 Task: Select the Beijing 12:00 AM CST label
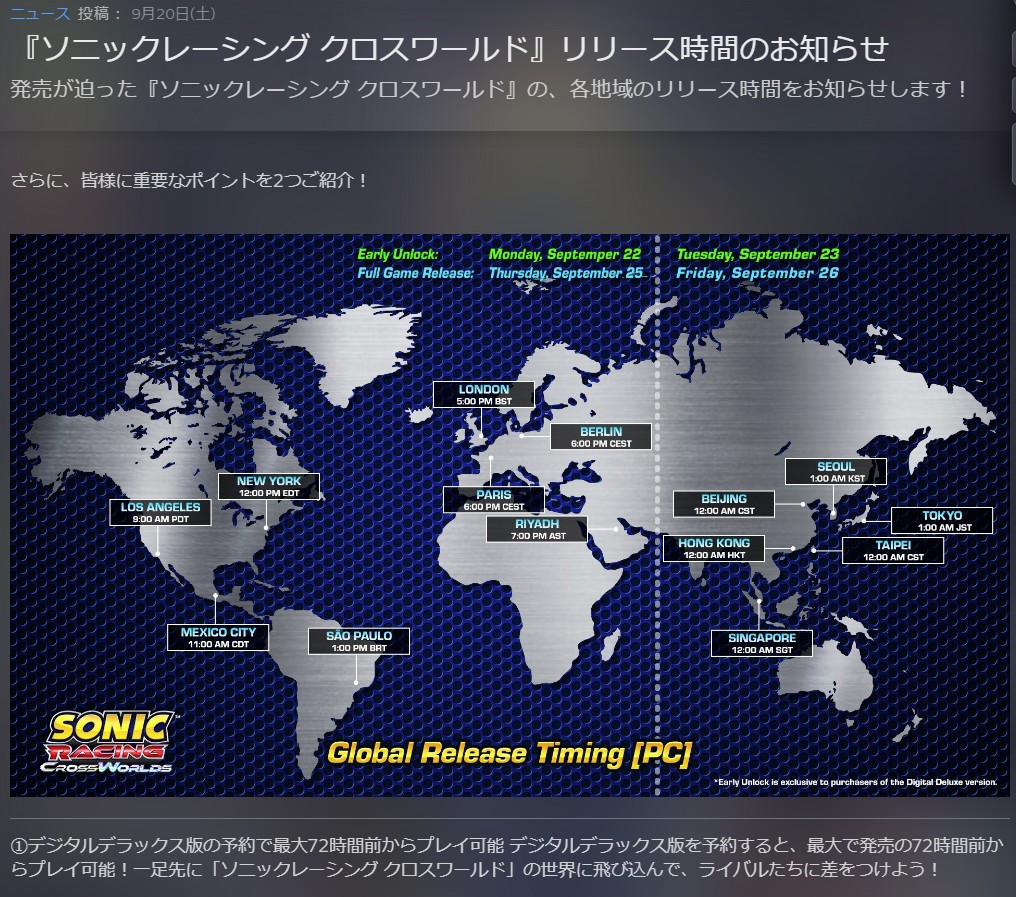(724, 504)
